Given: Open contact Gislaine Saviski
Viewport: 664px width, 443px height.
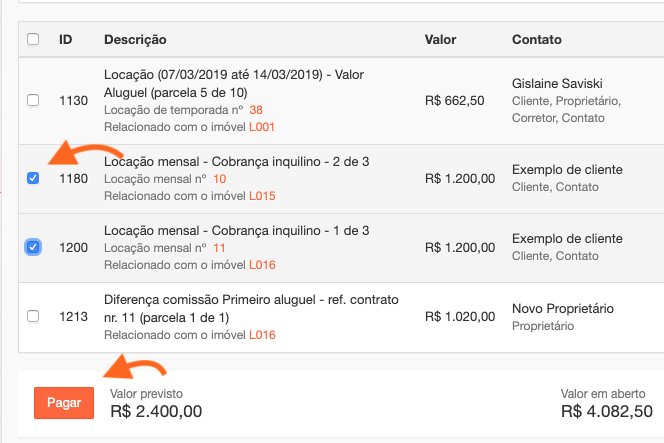Looking at the screenshot, I should (560, 83).
